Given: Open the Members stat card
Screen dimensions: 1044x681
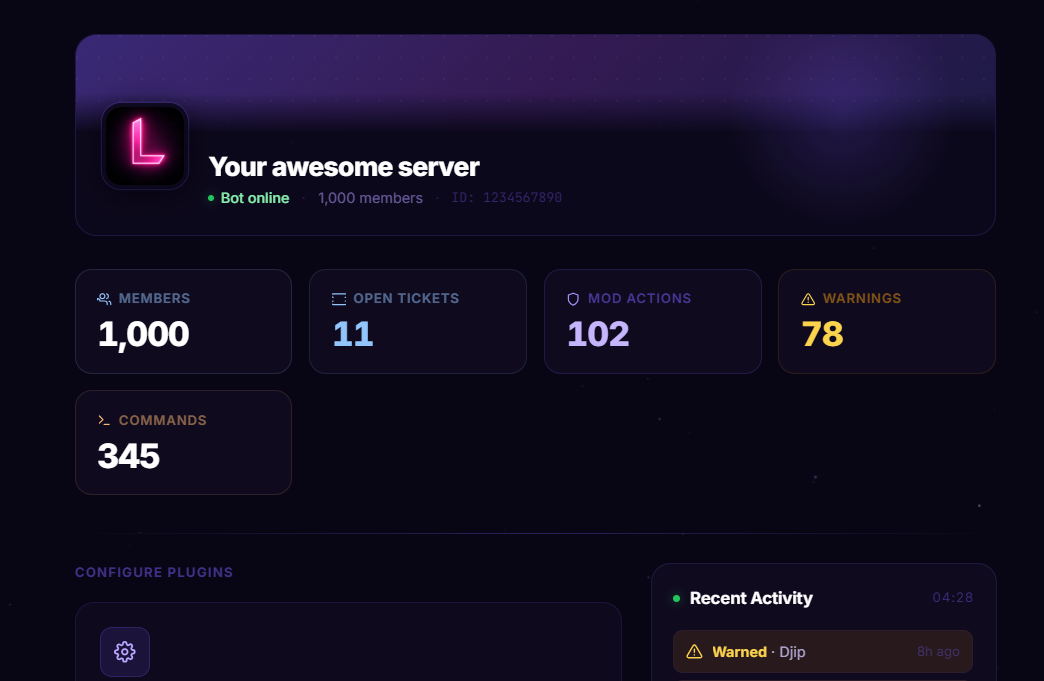Looking at the screenshot, I should [183, 322].
